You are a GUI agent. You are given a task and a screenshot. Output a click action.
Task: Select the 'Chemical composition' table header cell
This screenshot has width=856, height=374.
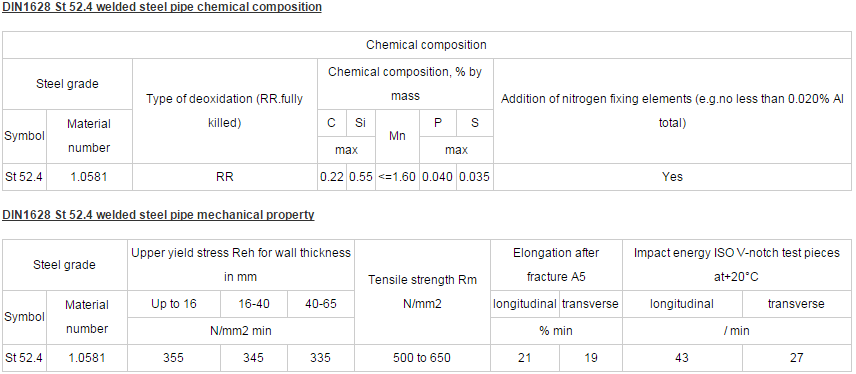coord(426,45)
